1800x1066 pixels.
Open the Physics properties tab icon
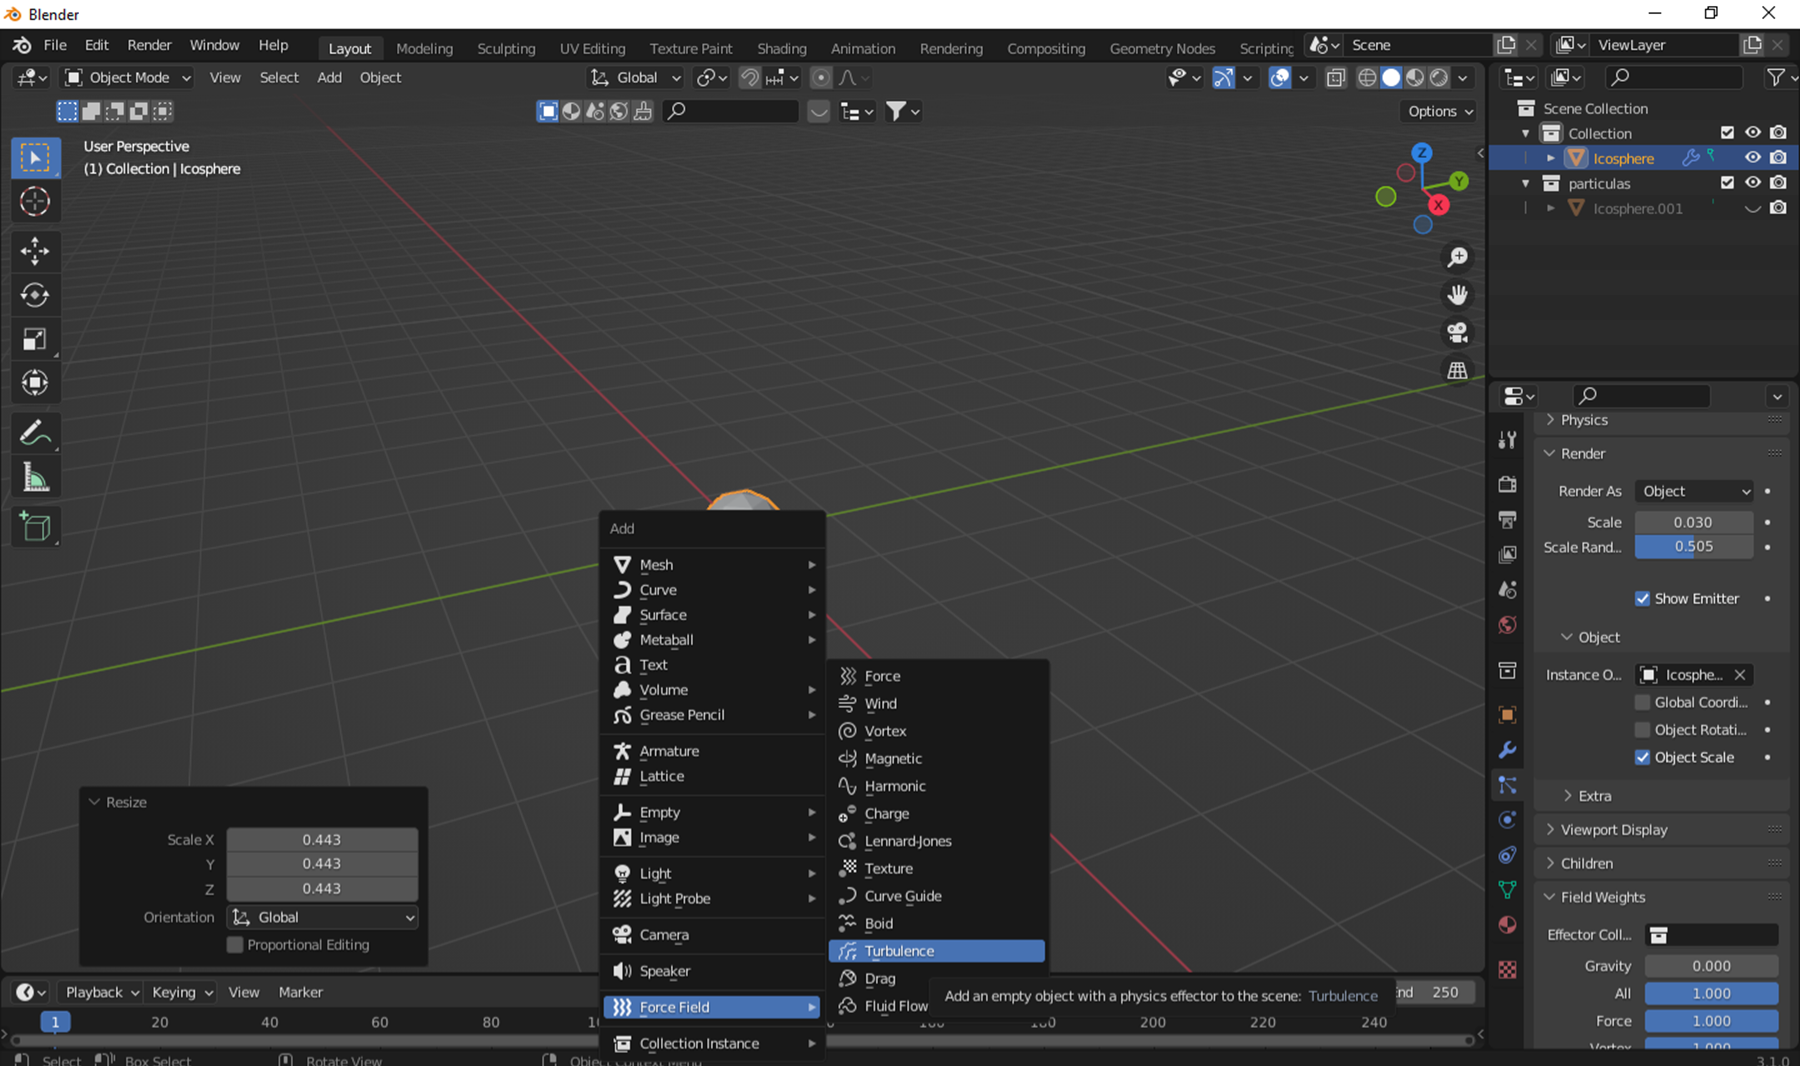pos(1507,820)
